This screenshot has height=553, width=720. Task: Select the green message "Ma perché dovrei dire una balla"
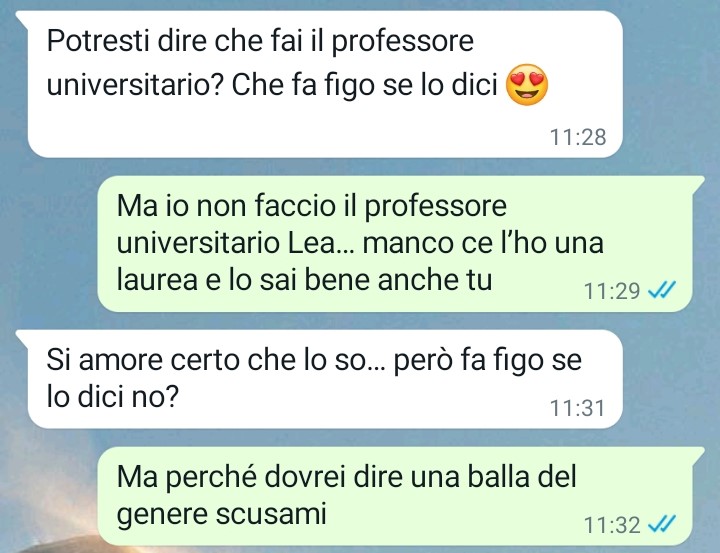click(401, 496)
